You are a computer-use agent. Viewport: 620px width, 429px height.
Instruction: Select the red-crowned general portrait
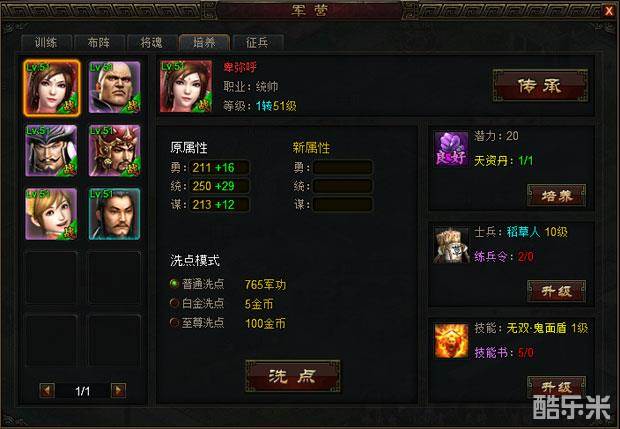pyautogui.click(x=114, y=151)
